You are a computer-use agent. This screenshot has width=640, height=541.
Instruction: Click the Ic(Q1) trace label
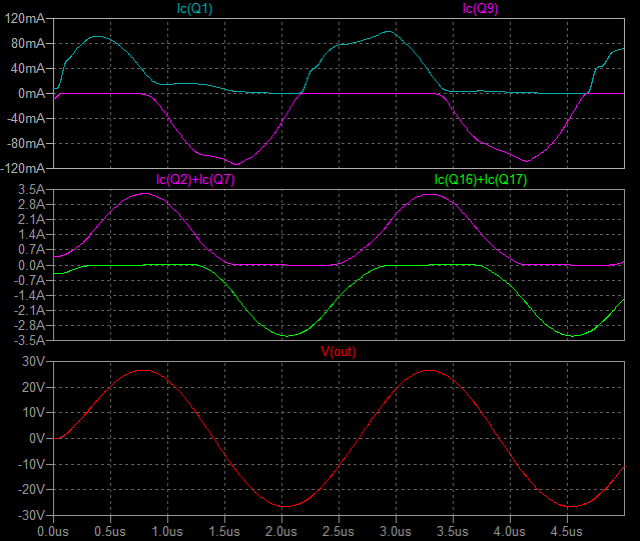pos(195,9)
